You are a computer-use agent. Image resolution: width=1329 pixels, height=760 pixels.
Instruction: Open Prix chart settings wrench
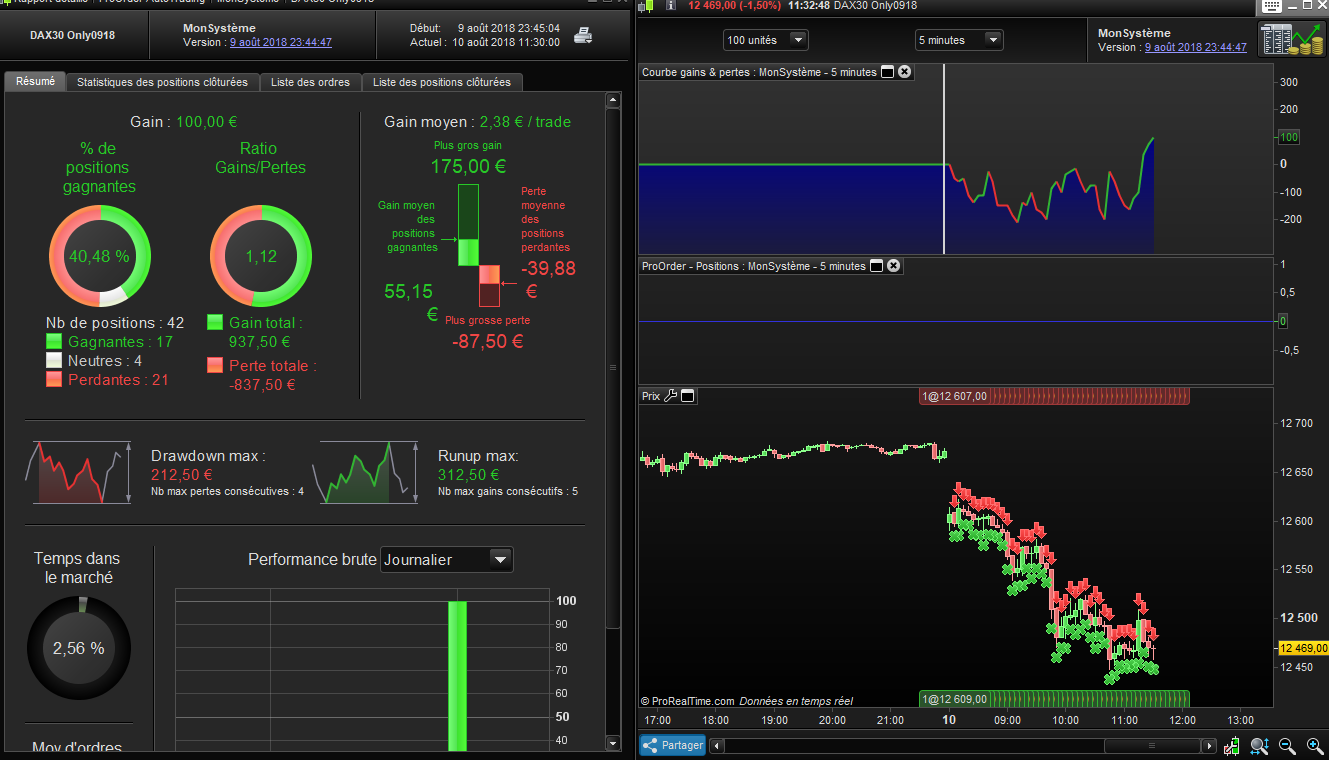(671, 396)
